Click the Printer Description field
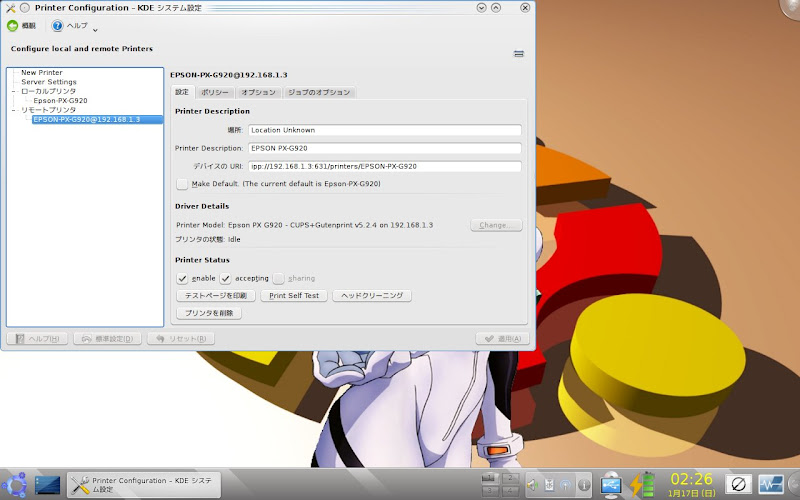 [385, 148]
